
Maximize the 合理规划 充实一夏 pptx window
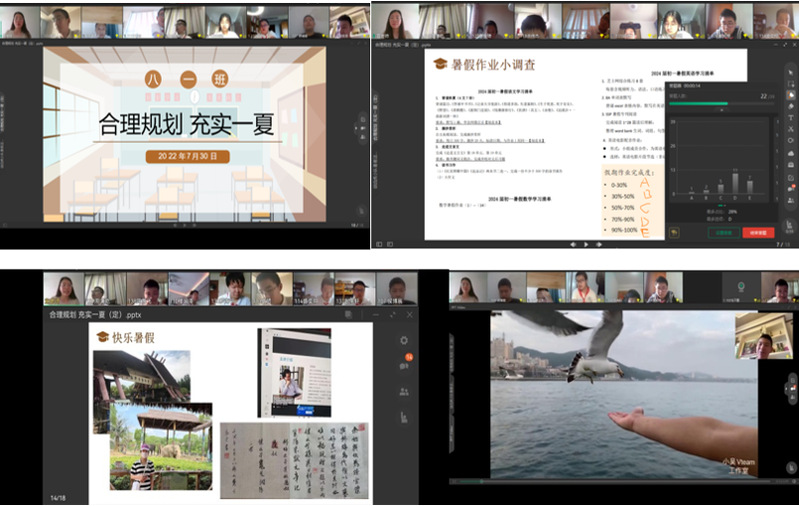point(391,314)
